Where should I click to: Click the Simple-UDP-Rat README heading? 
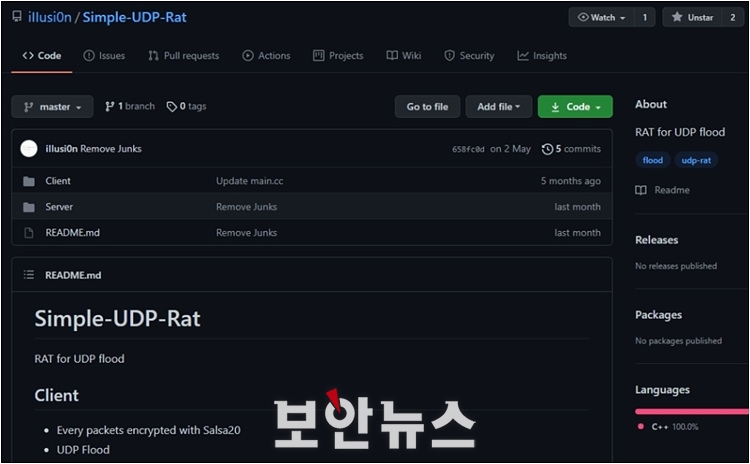[x=117, y=319]
